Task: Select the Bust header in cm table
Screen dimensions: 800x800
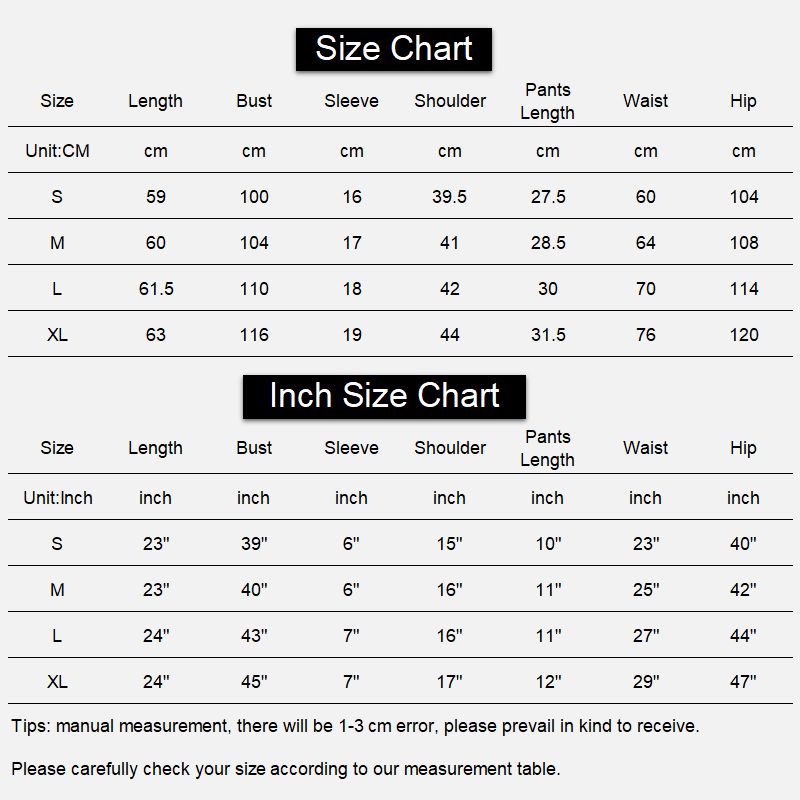Action: pyautogui.click(x=254, y=101)
